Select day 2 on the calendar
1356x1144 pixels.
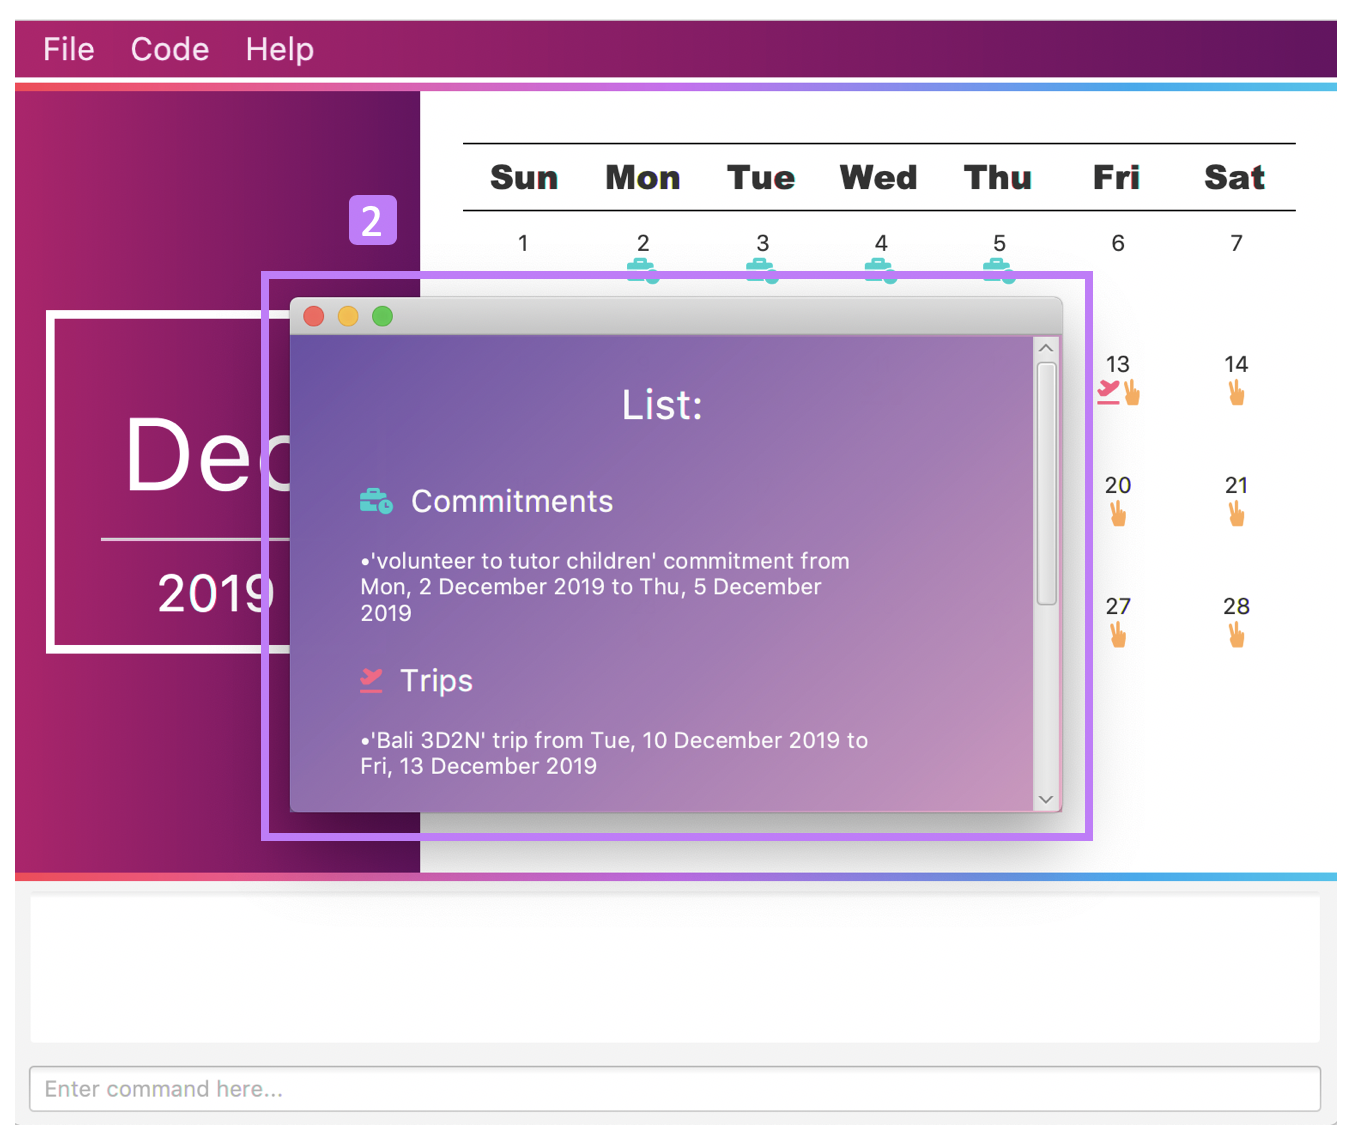coord(643,243)
